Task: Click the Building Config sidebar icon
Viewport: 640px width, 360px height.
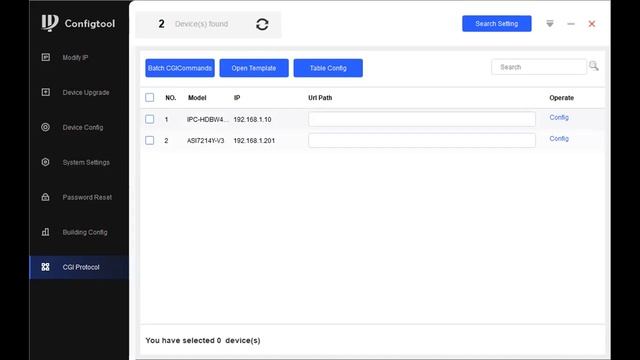Action: [x=46, y=232]
